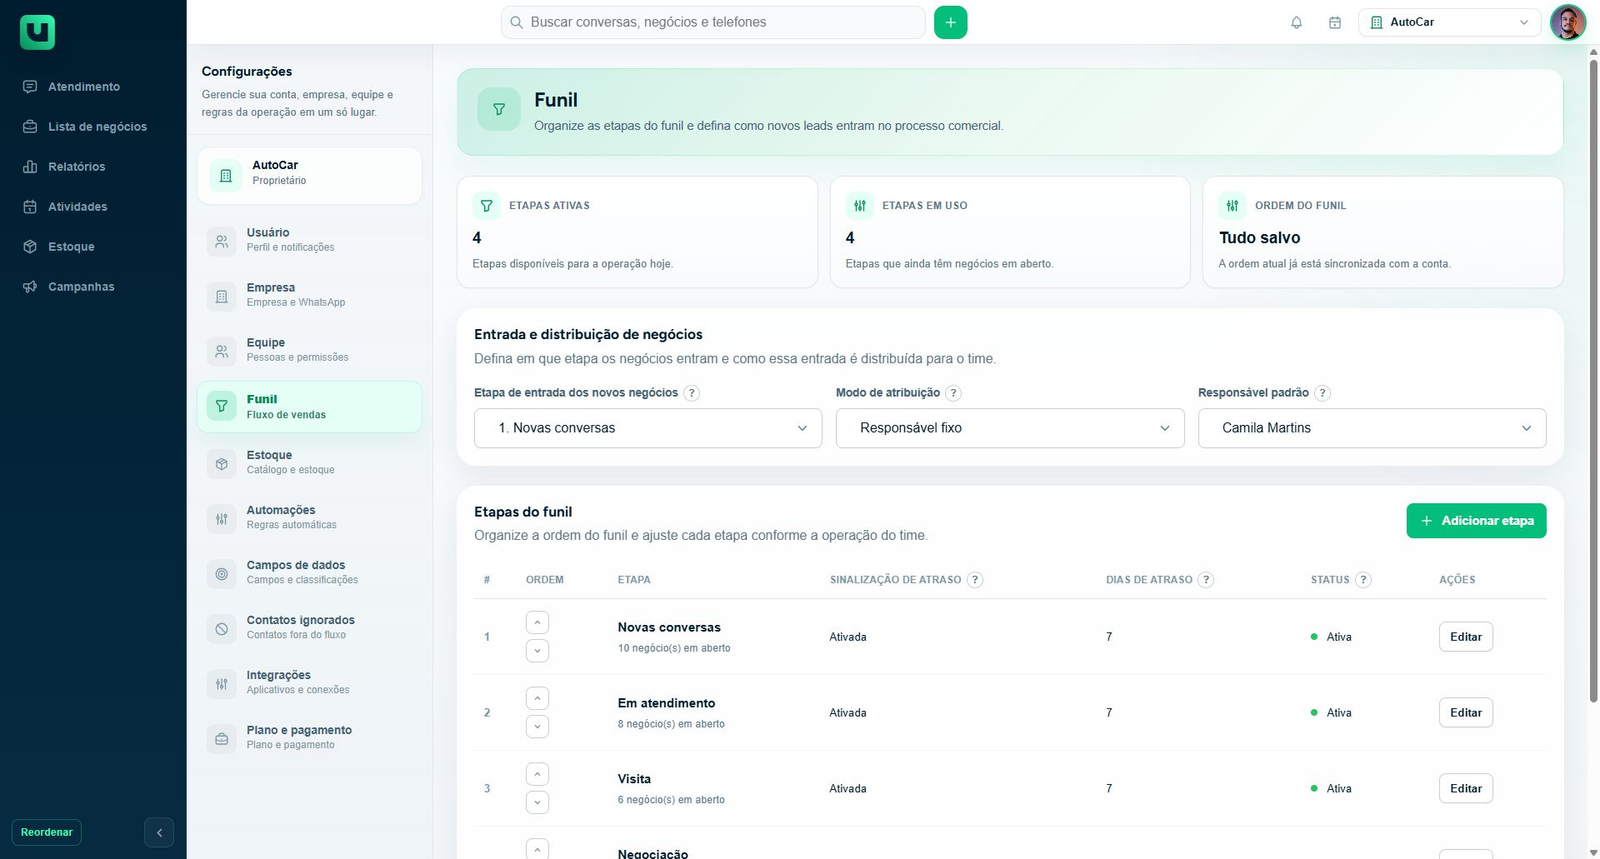The image size is (1600, 859).
Task: Edit the Visita stage
Action: 1465,789
